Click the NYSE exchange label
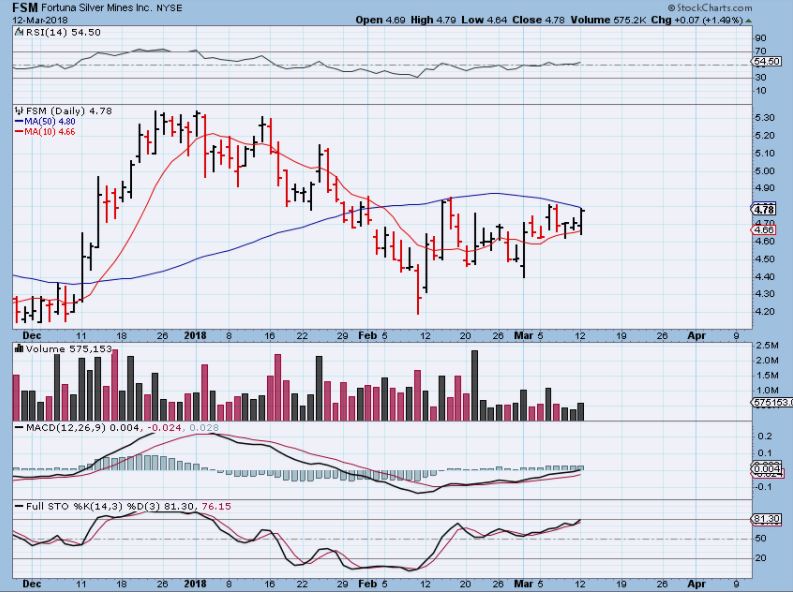Image resolution: width=793 pixels, height=593 pixels. (x=168, y=9)
